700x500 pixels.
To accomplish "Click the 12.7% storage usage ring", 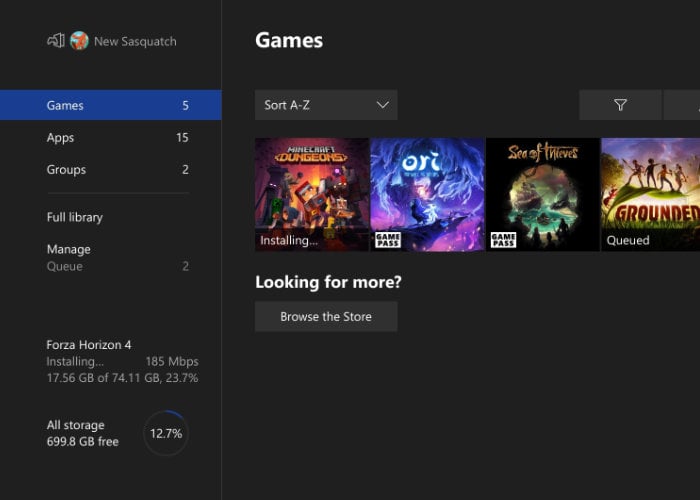I will coord(166,433).
